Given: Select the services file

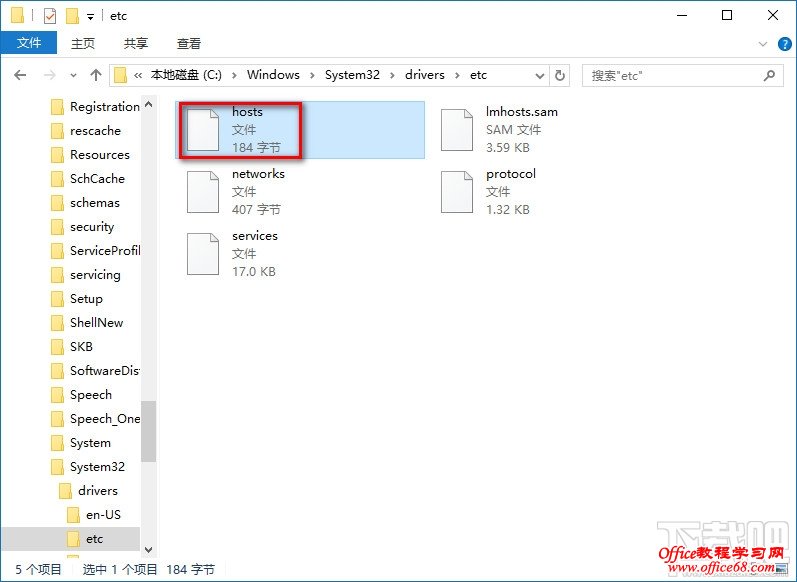Looking at the screenshot, I should tap(300, 254).
